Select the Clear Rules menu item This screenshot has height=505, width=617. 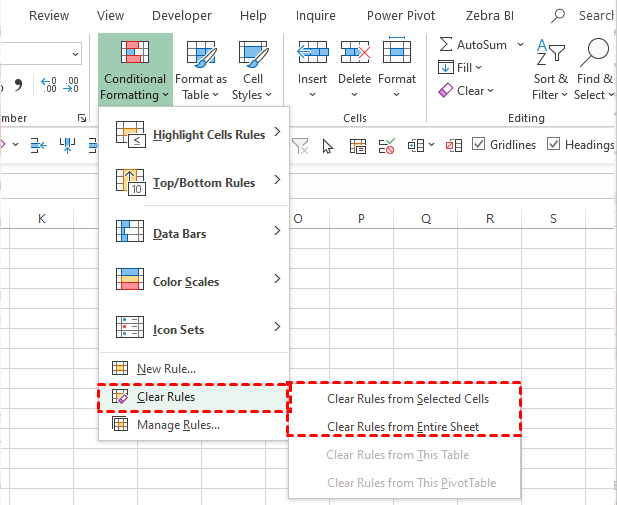coord(193,397)
